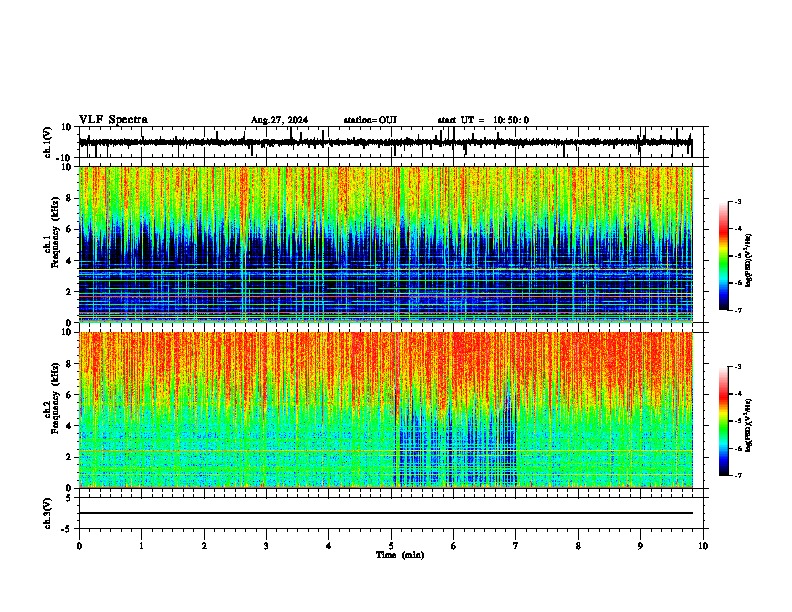This screenshot has width=792, height=612.
Task: Click the "-3" label on the ch.1 colorbar
Action: pos(738,201)
